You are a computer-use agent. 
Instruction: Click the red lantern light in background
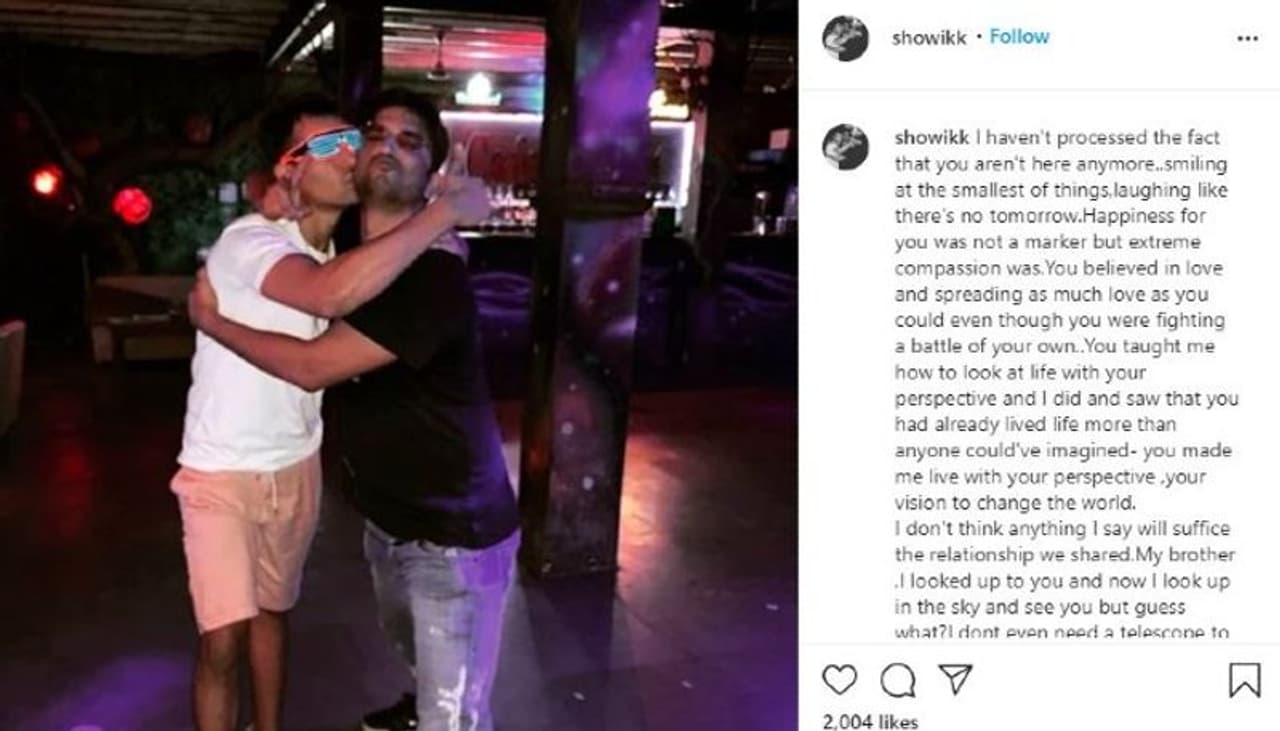(x=131, y=205)
